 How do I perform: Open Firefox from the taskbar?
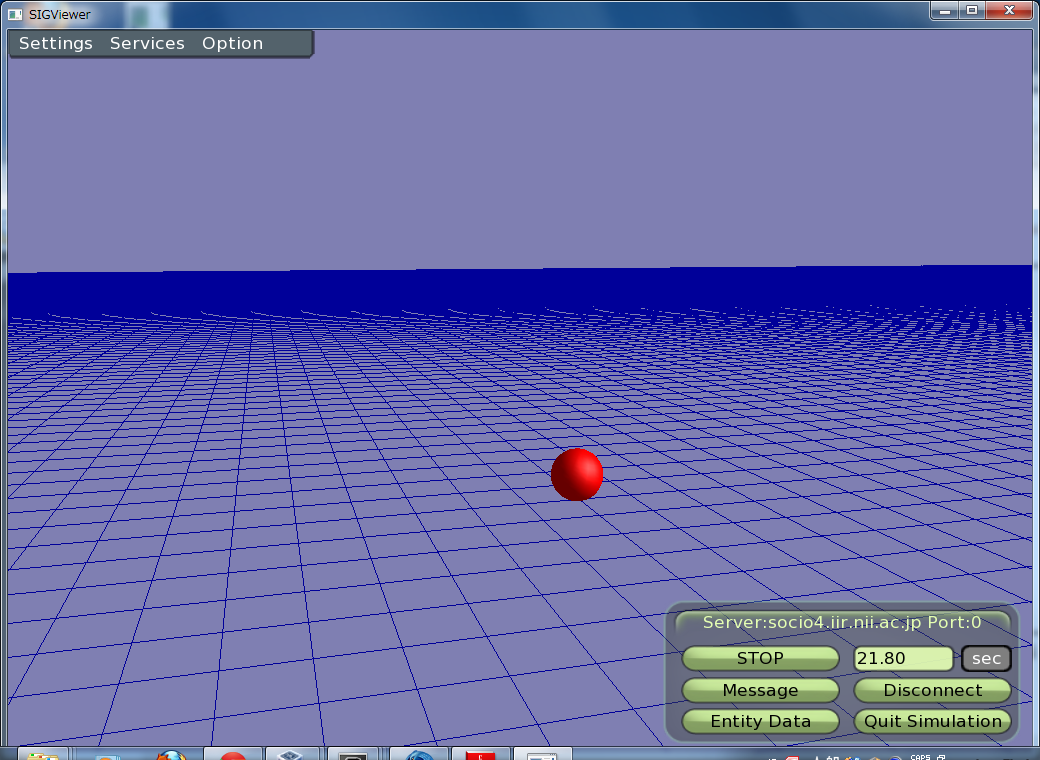pyautogui.click(x=170, y=754)
